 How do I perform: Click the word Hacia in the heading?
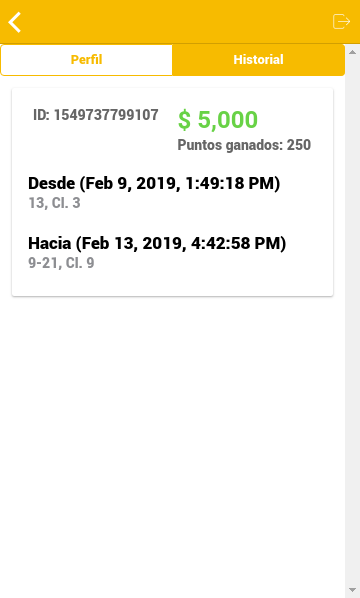point(50,243)
